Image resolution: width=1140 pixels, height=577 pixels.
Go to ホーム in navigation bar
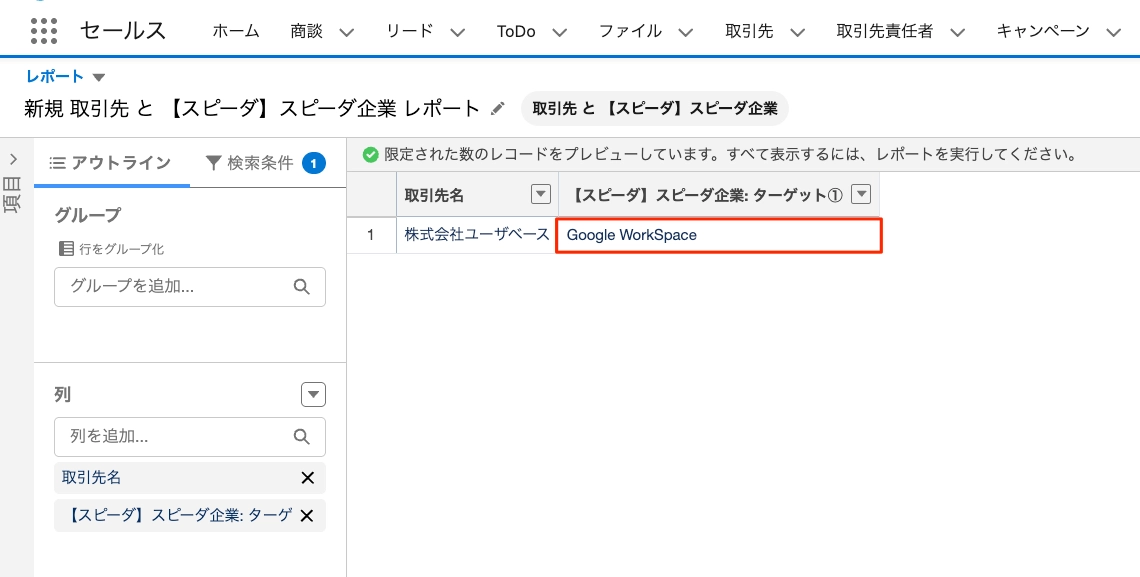[236, 31]
